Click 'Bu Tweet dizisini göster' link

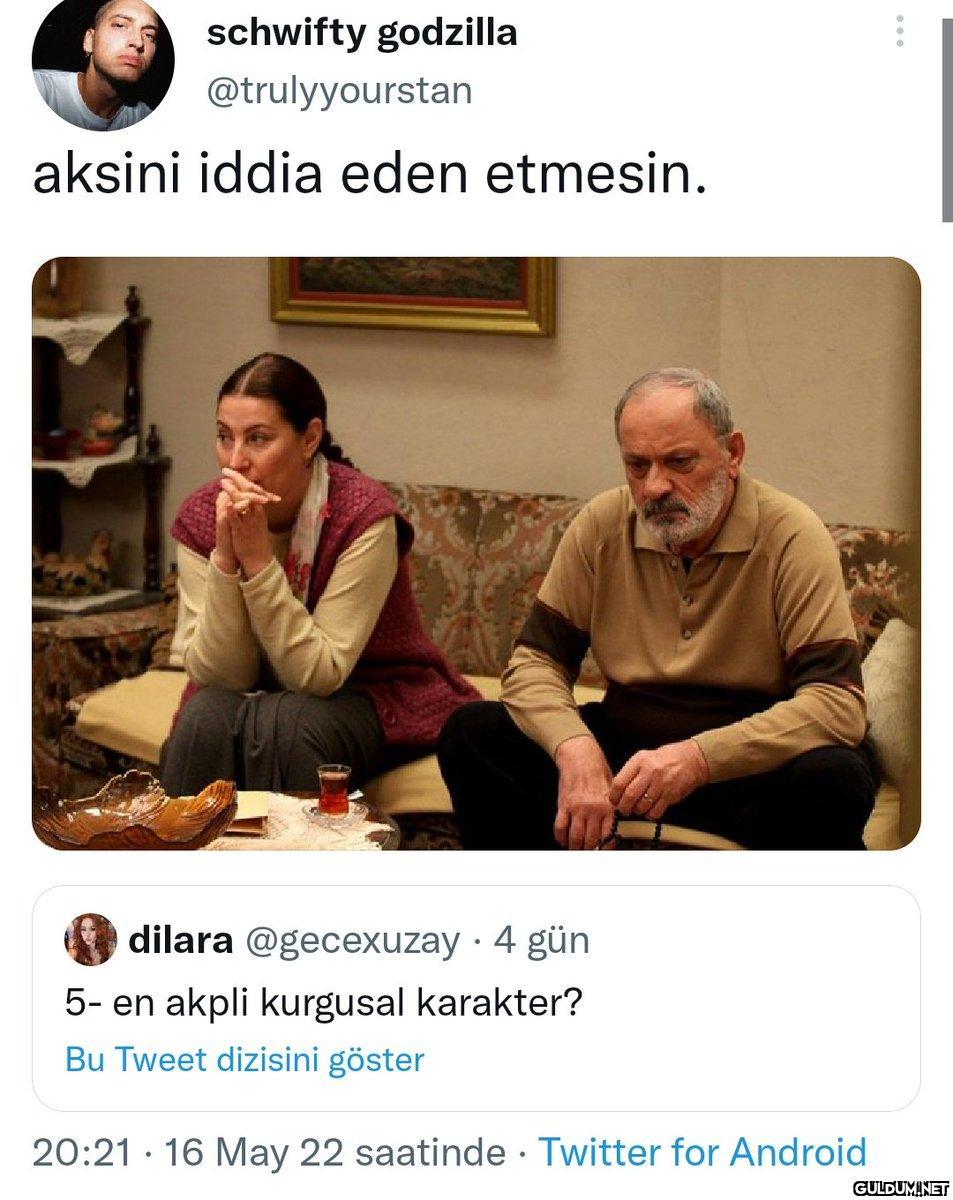point(245,1059)
